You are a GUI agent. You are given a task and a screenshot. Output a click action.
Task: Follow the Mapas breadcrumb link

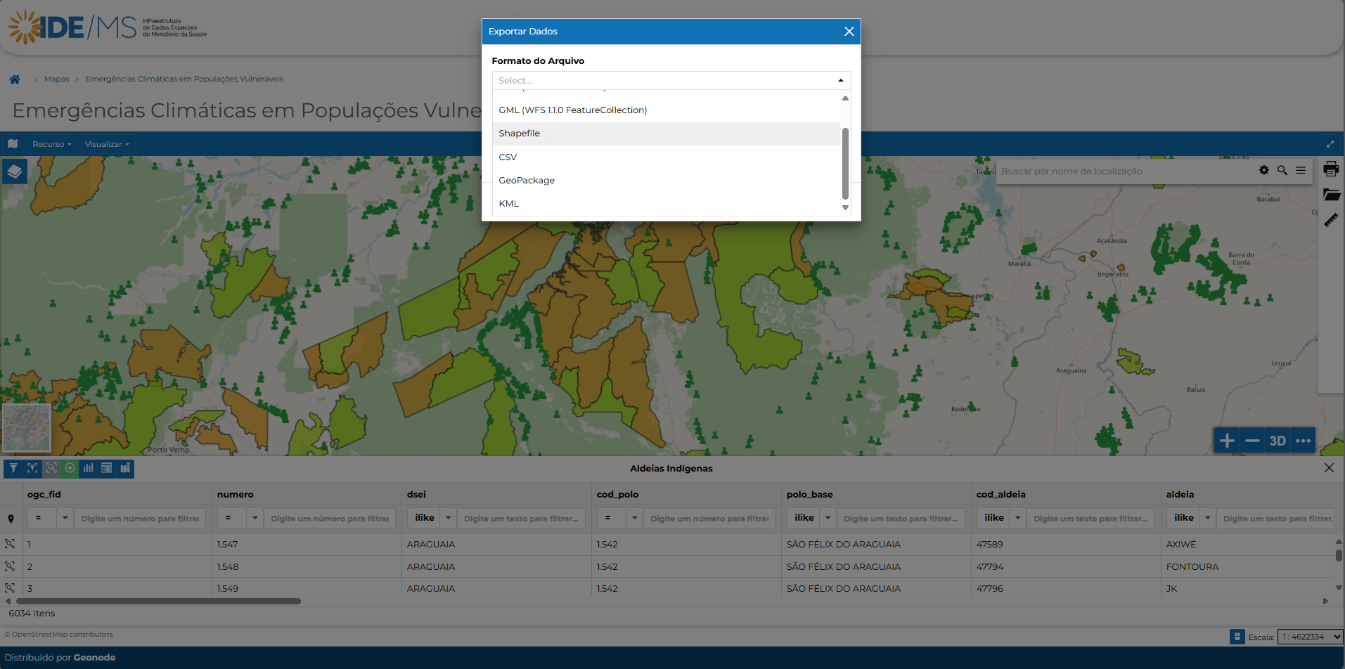[57, 78]
